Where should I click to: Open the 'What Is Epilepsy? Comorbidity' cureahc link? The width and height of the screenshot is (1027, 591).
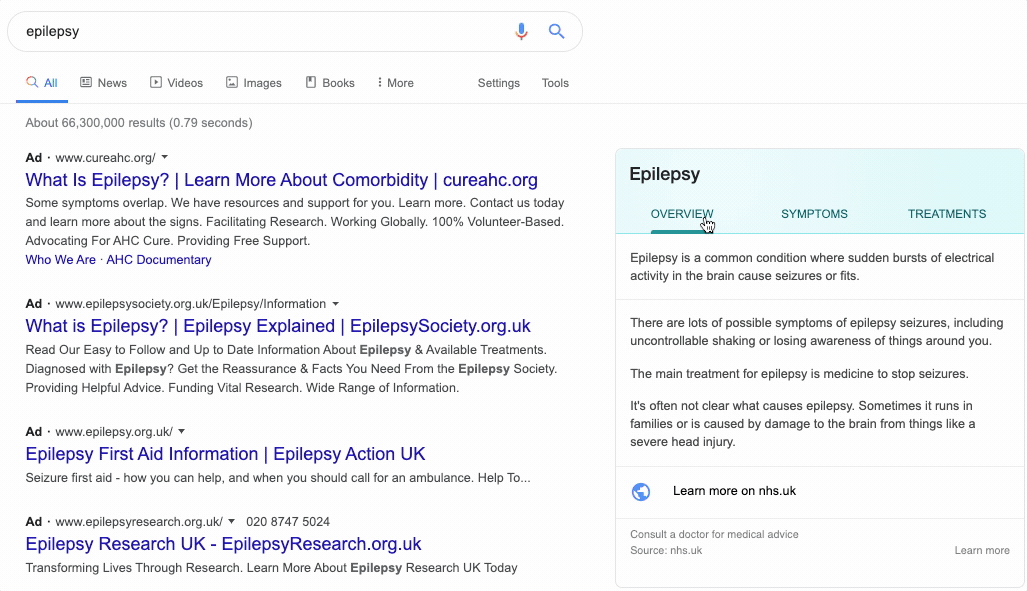tap(281, 180)
